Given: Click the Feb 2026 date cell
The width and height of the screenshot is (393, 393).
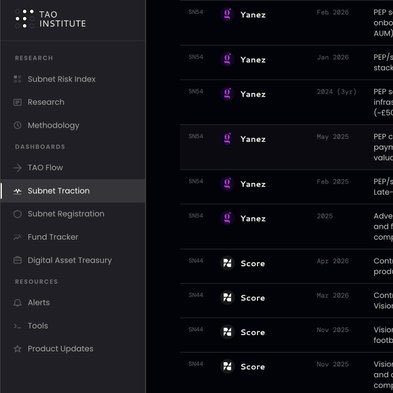Looking at the screenshot, I should [333, 13].
